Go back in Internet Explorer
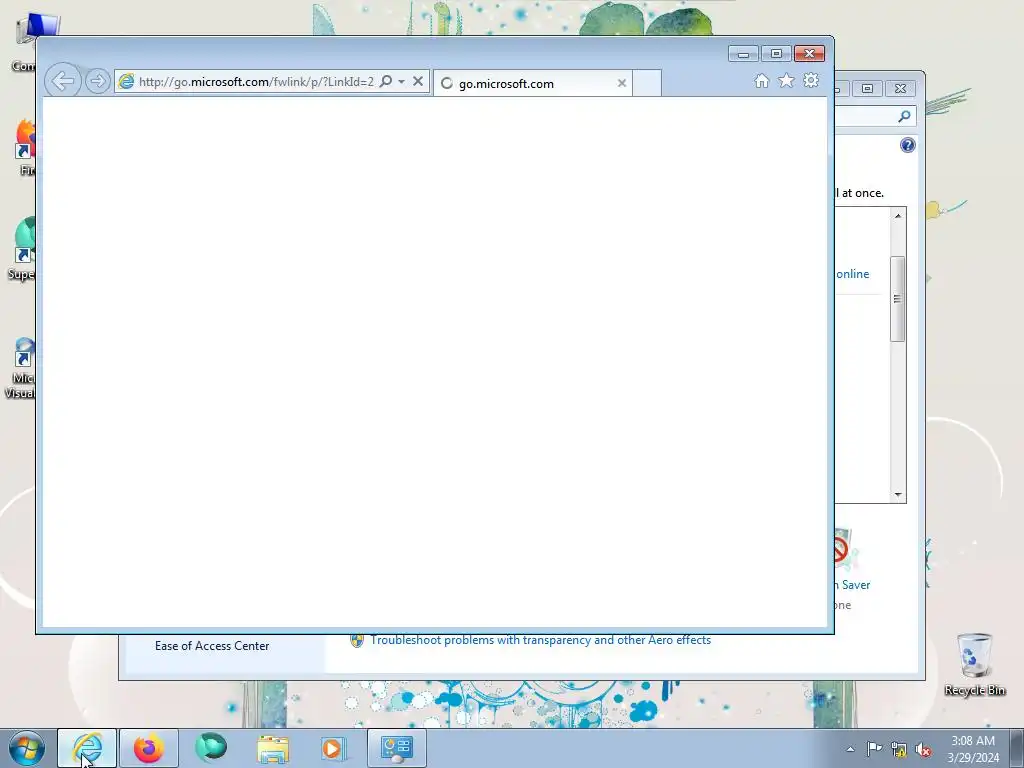Image resolution: width=1024 pixels, height=768 pixels. click(x=63, y=81)
